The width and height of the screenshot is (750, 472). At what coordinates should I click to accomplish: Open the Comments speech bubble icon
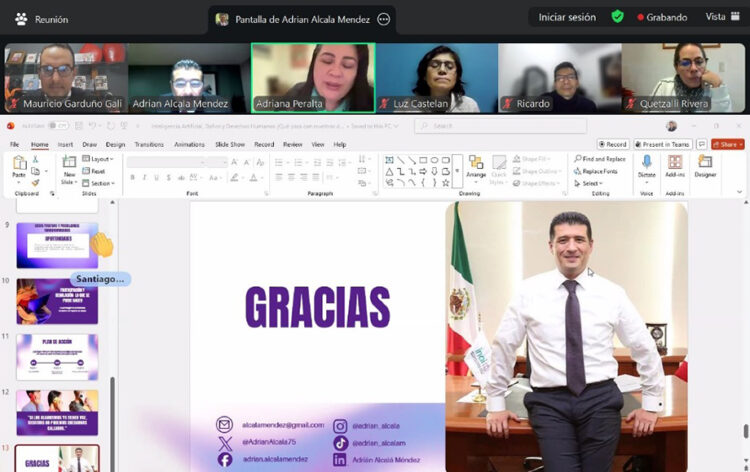point(702,144)
